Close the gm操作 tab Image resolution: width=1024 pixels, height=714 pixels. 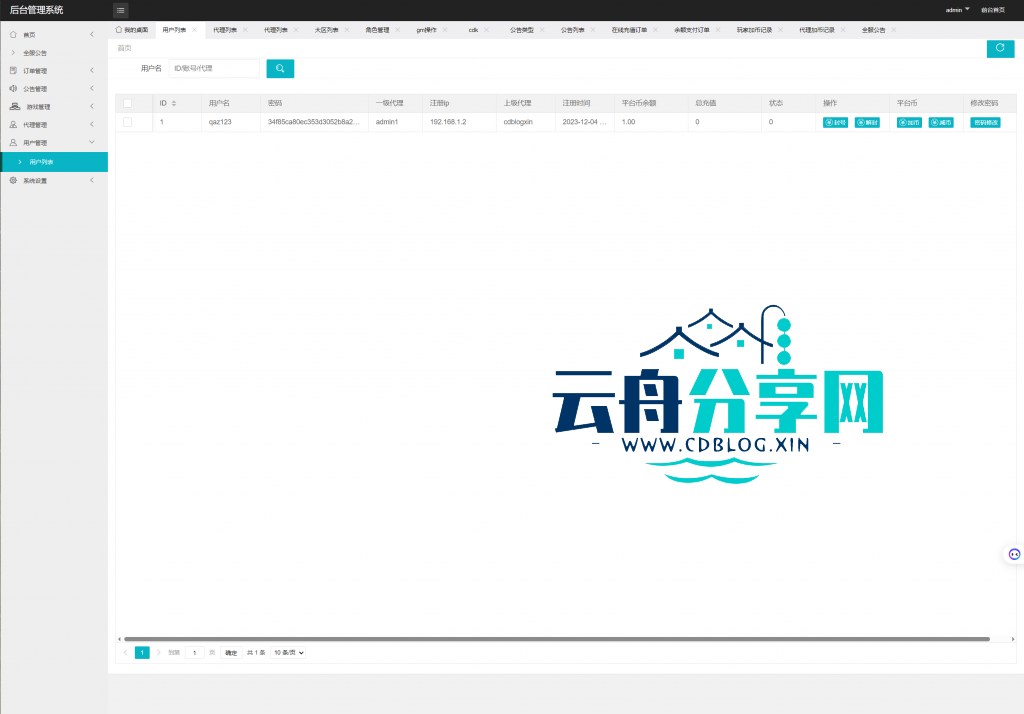[x=445, y=30]
